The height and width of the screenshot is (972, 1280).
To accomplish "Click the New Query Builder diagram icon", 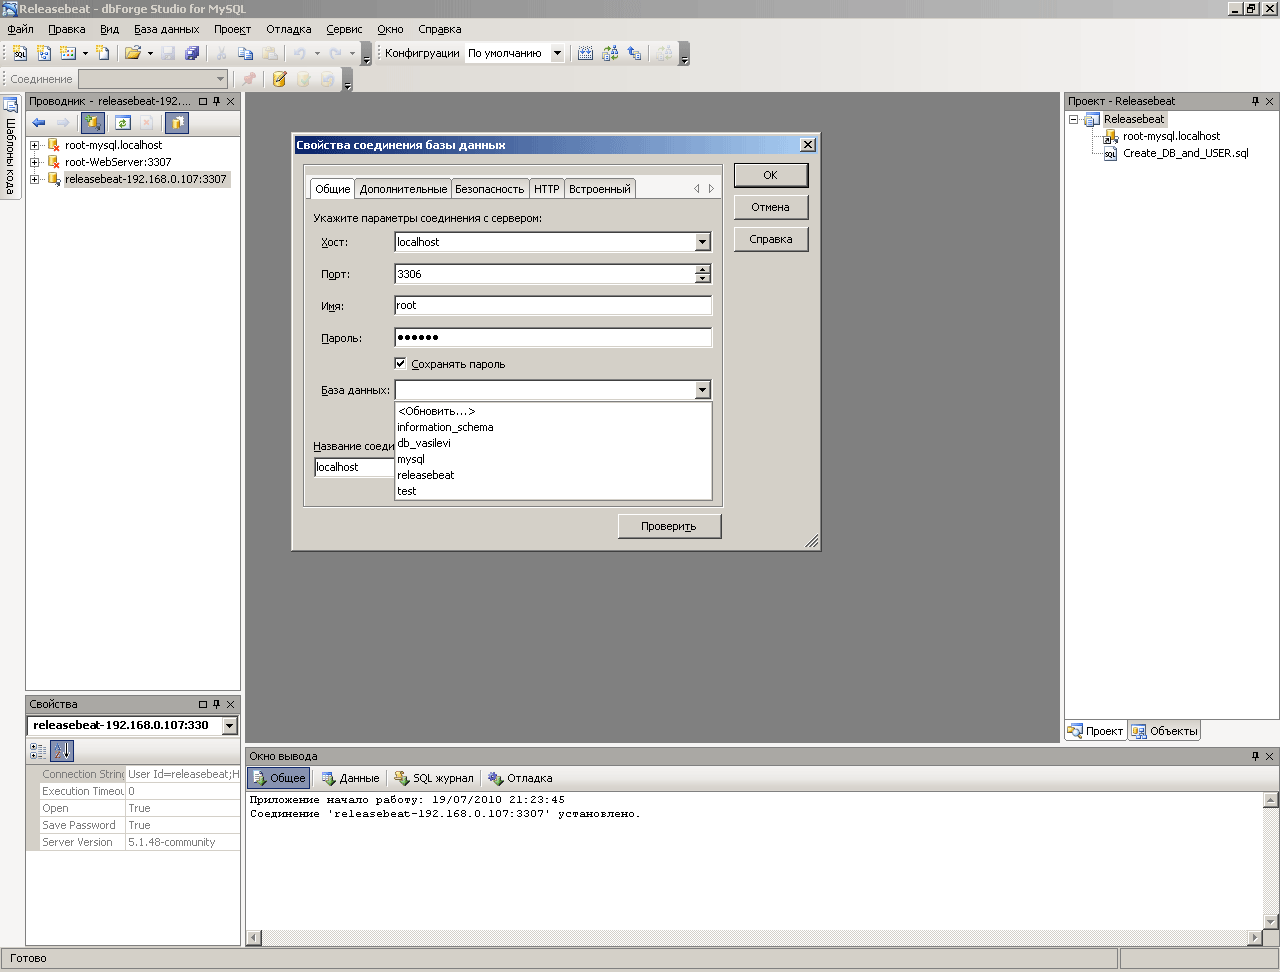I will coord(44,53).
